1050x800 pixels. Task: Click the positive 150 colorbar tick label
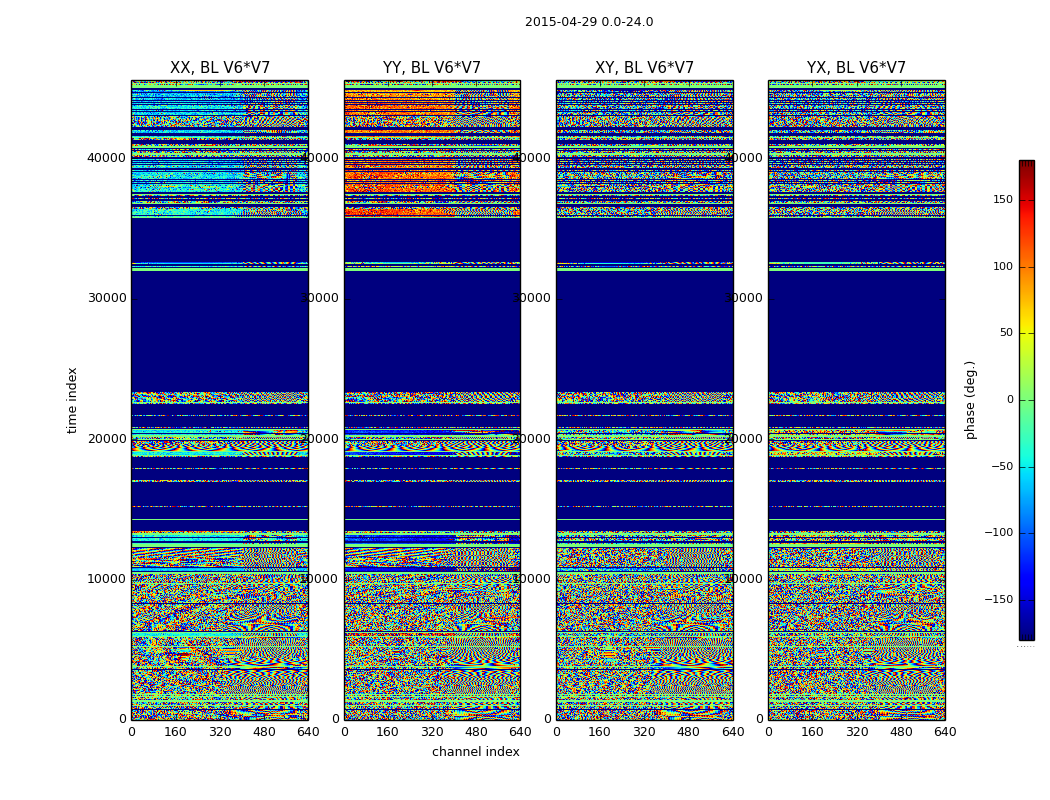pos(1003,200)
